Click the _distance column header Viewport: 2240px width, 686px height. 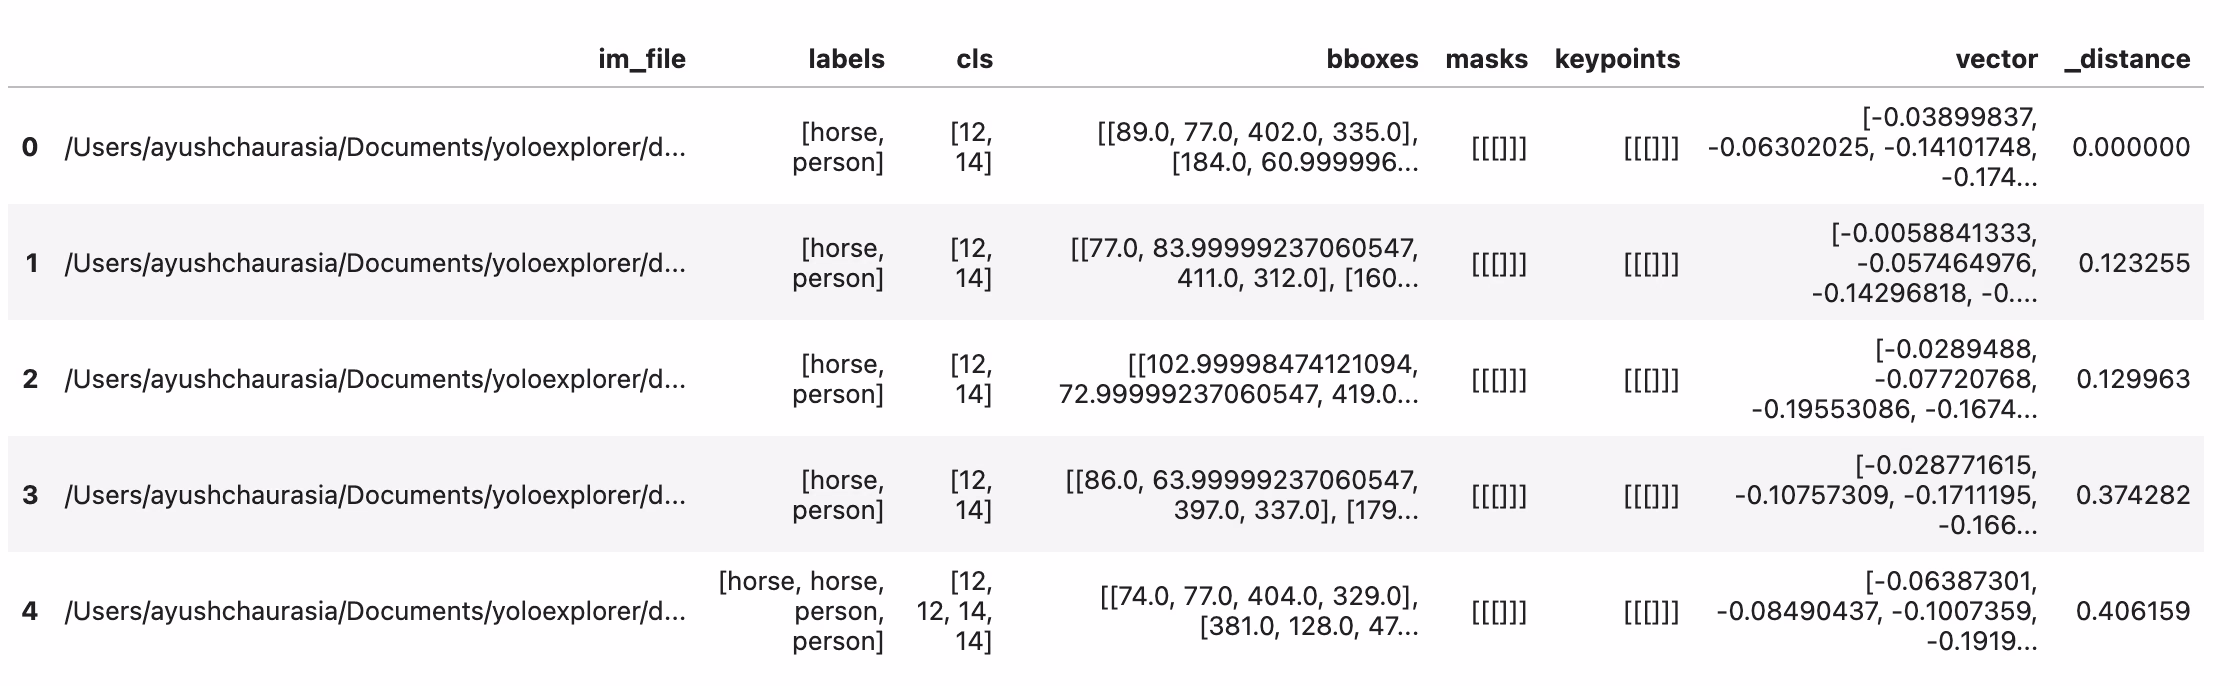click(2127, 59)
